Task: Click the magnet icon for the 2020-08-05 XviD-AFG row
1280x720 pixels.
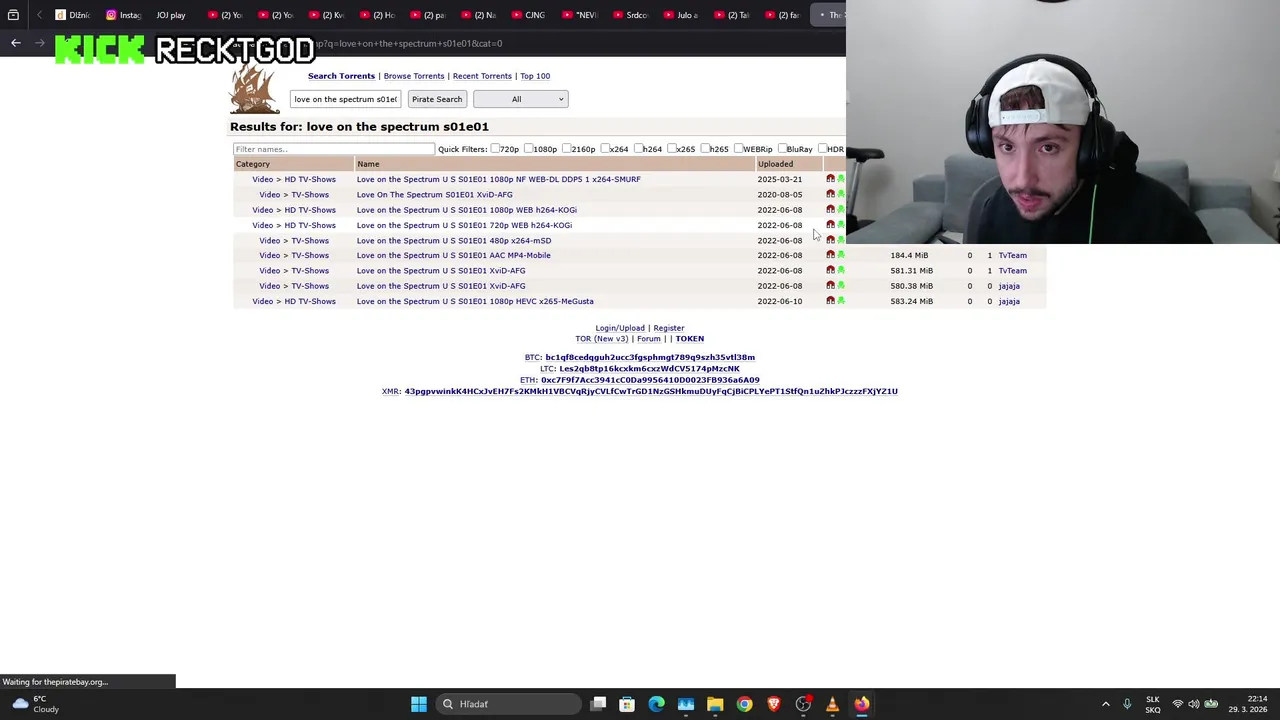Action: point(830,194)
